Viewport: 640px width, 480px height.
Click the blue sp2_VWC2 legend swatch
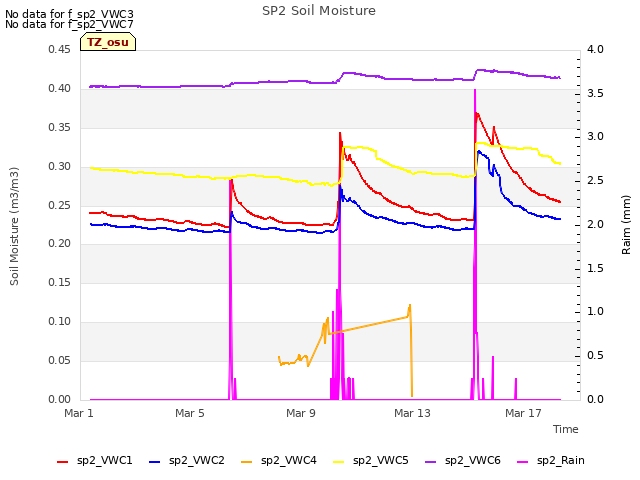155,462
